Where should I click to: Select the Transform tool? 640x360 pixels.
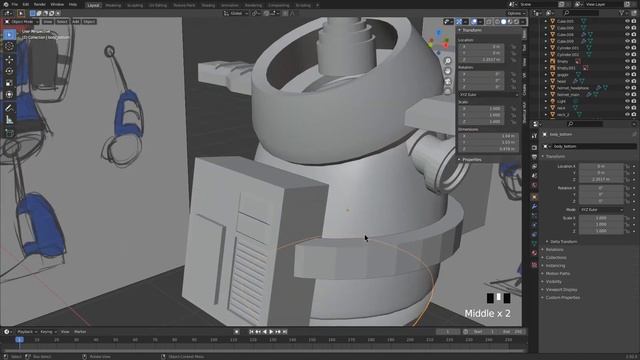pyautogui.click(x=9, y=94)
